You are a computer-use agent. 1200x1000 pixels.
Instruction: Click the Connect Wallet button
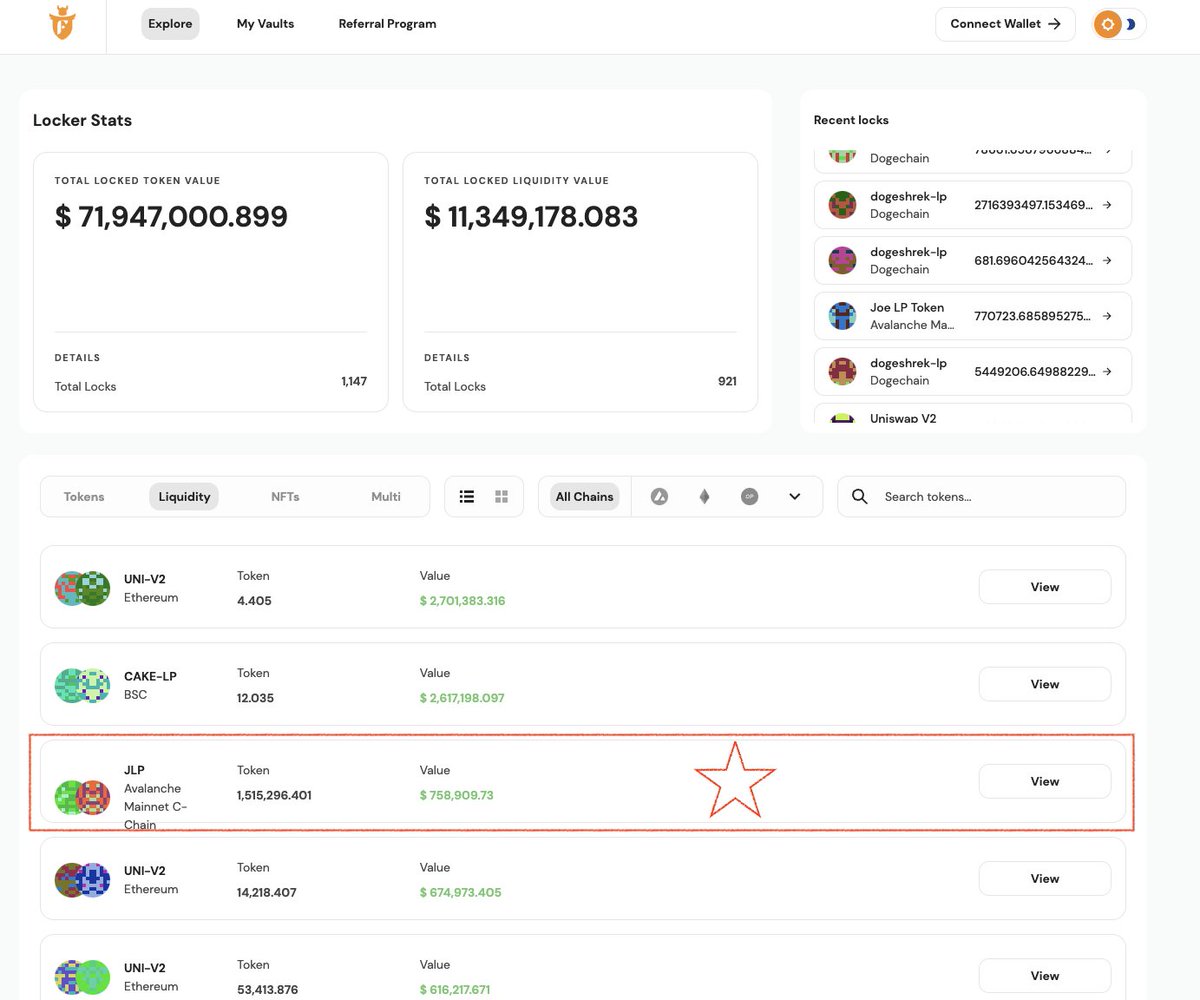[1005, 24]
